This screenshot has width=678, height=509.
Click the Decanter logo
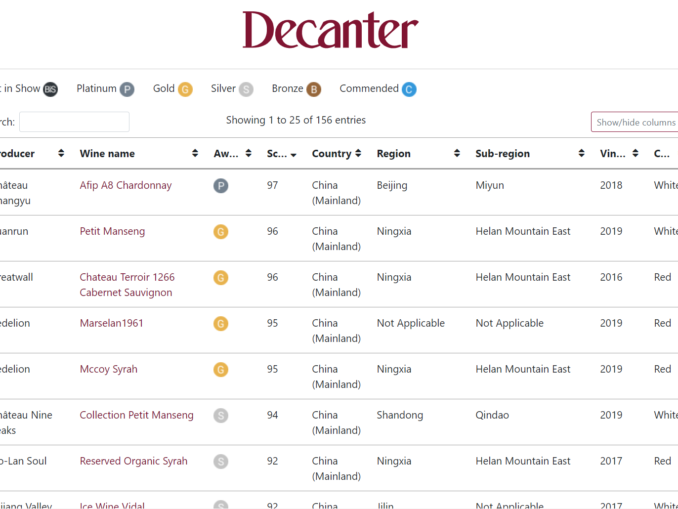click(330, 31)
